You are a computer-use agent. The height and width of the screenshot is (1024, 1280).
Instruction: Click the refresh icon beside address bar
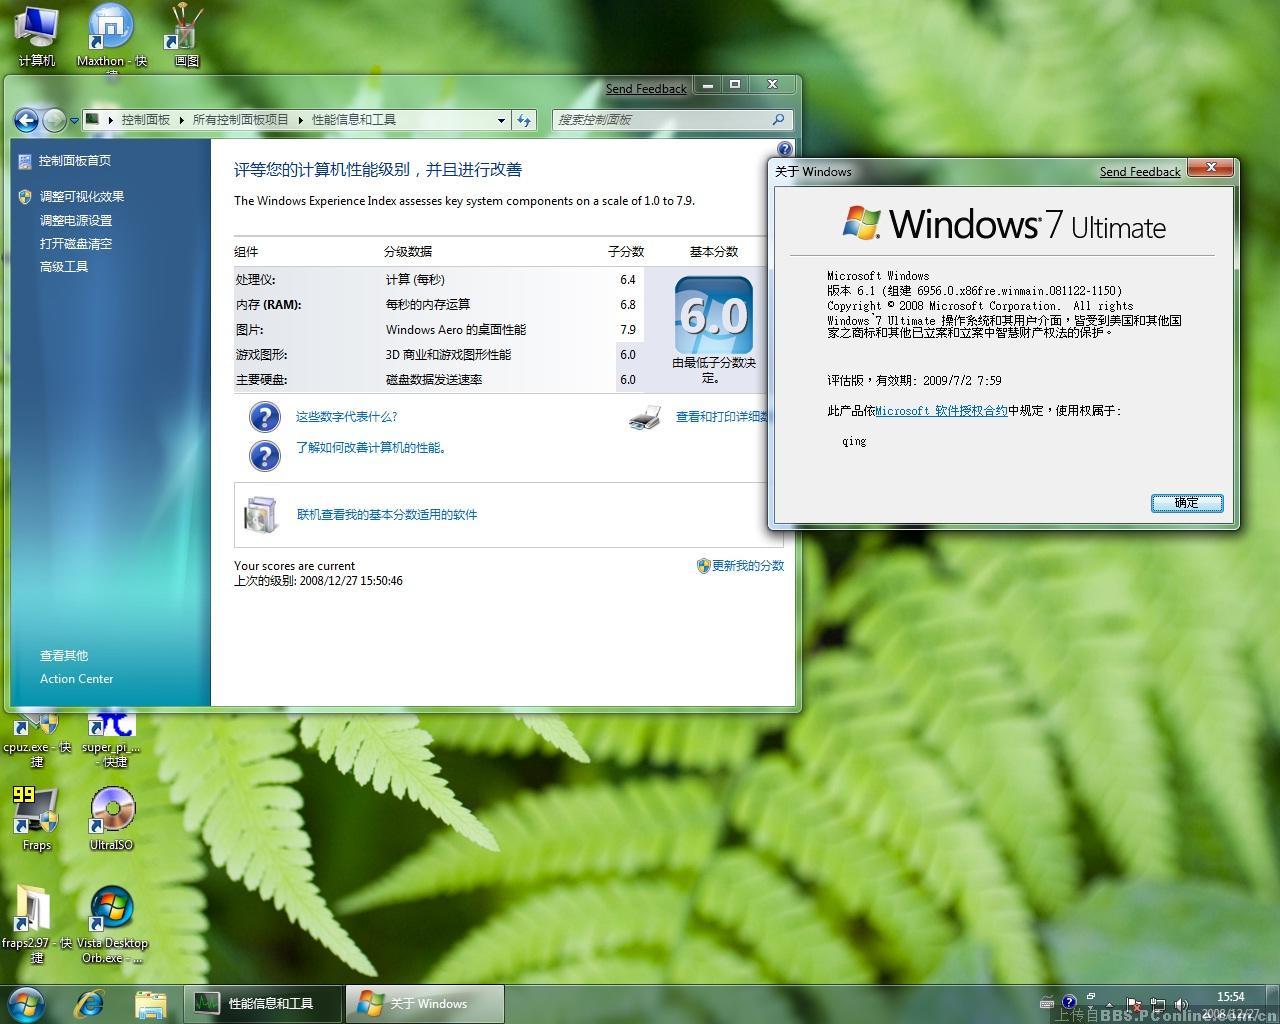point(524,120)
